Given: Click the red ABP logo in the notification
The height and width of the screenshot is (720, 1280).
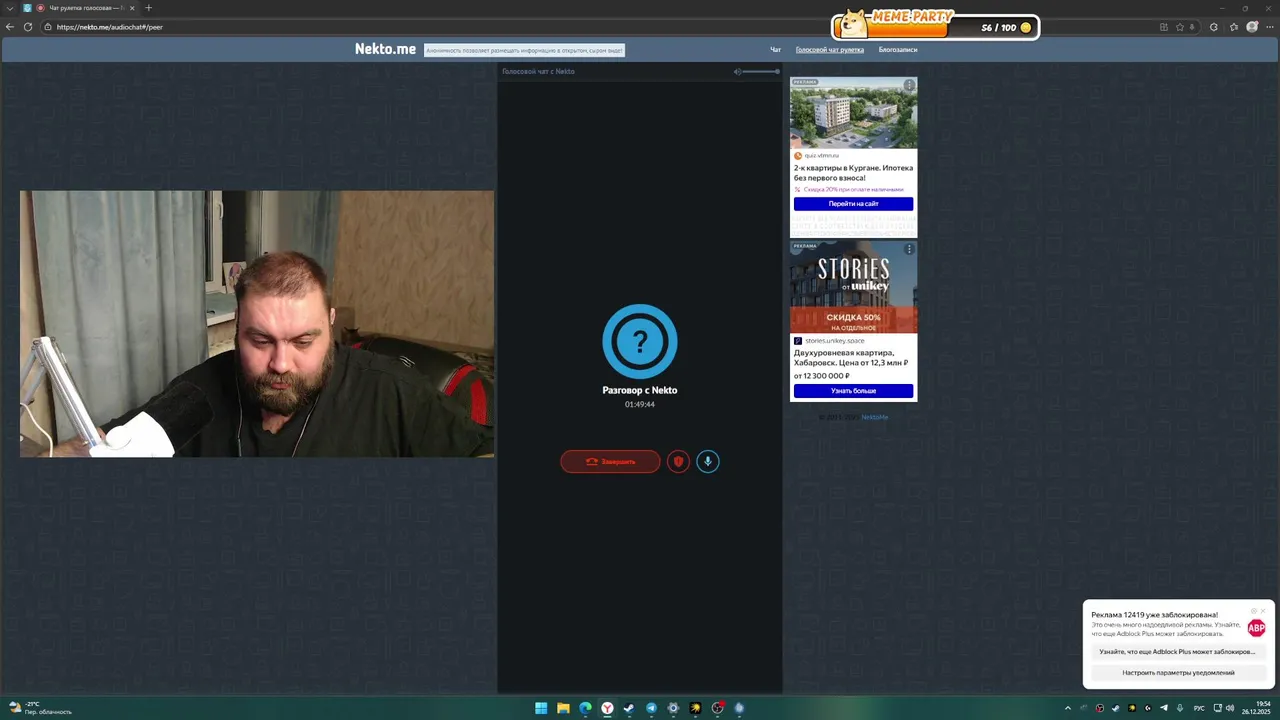Looking at the screenshot, I should click(x=1256, y=628).
